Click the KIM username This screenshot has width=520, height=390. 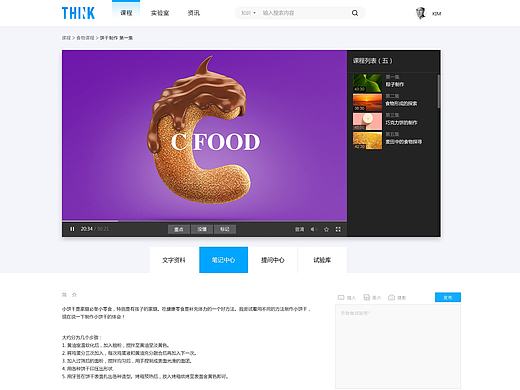437,14
